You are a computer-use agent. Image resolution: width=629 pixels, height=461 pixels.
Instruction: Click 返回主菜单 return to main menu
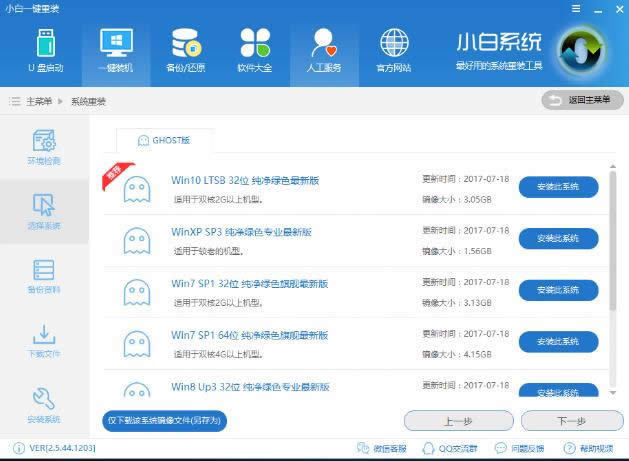(x=581, y=100)
